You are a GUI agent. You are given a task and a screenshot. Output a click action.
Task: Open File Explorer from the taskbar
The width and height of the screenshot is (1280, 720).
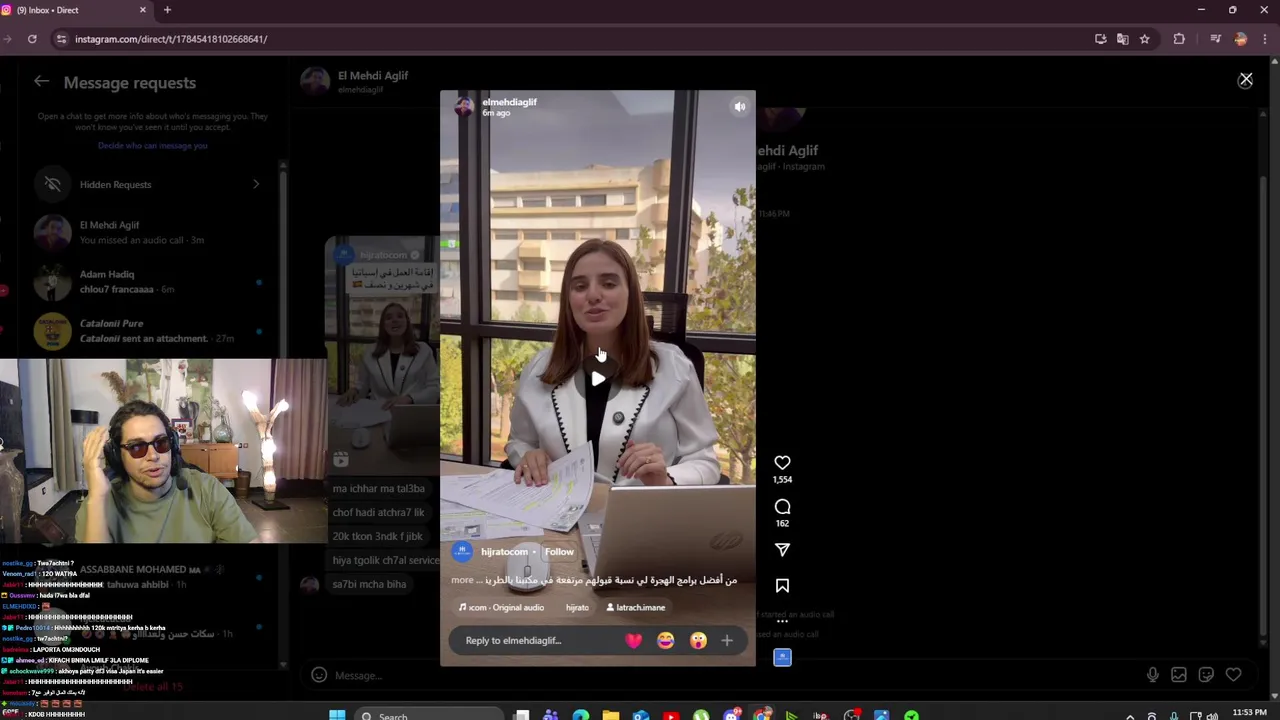coord(610,715)
